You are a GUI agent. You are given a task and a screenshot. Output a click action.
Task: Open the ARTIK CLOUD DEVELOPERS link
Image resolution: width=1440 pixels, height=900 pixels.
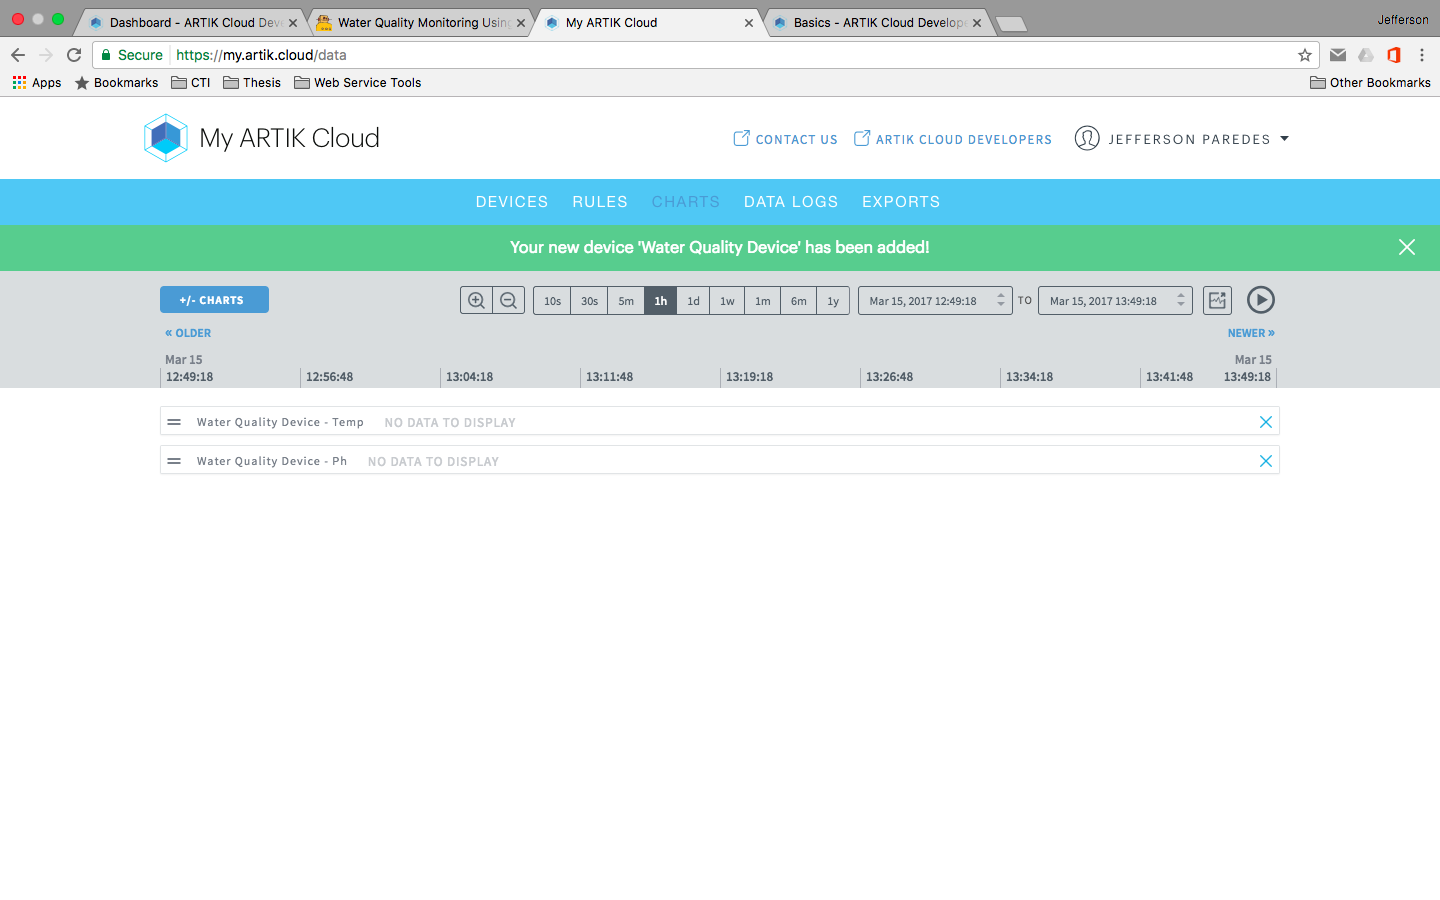pyautogui.click(x=953, y=139)
